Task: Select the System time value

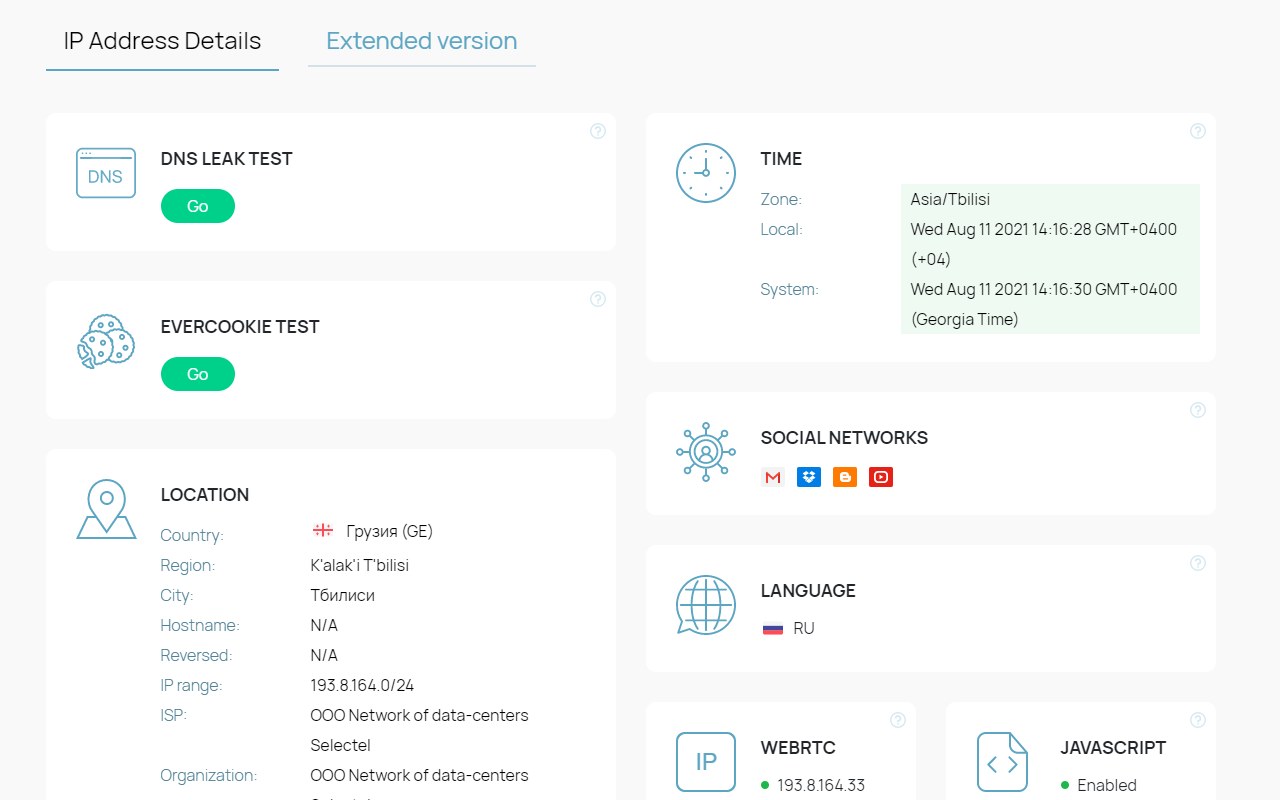Action: click(x=1044, y=304)
